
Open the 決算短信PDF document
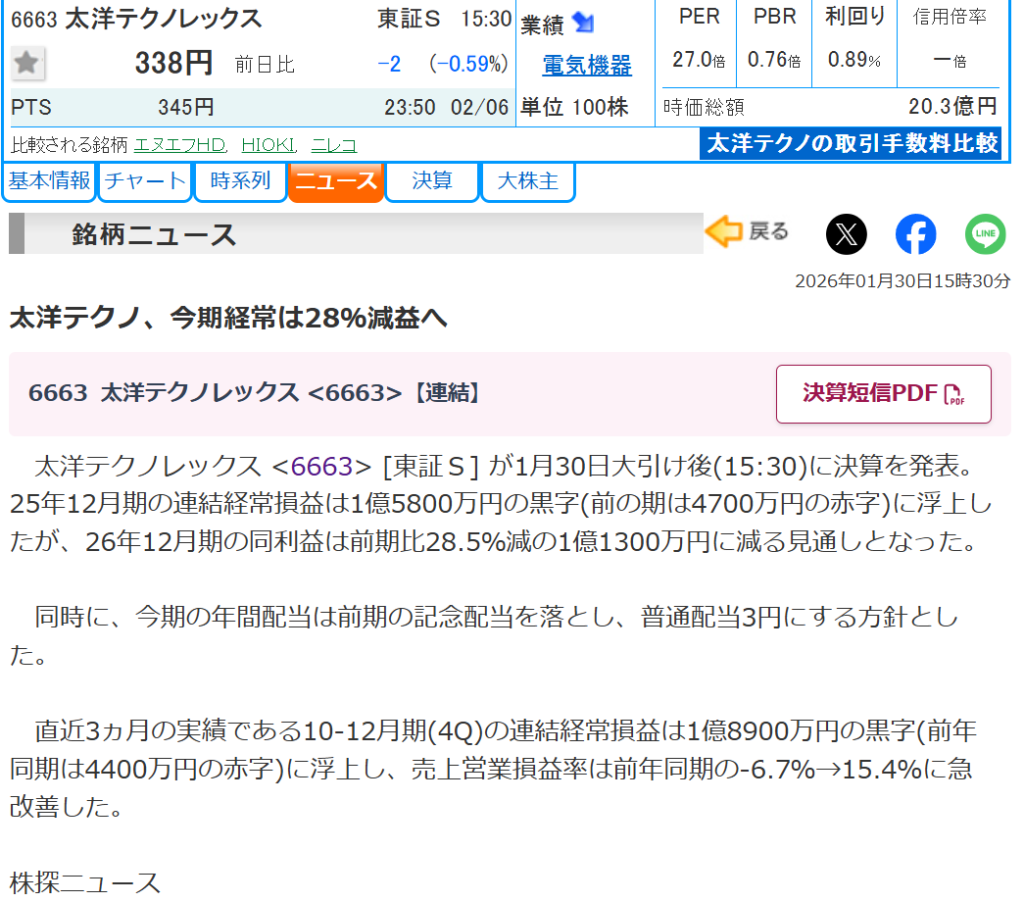(883, 394)
